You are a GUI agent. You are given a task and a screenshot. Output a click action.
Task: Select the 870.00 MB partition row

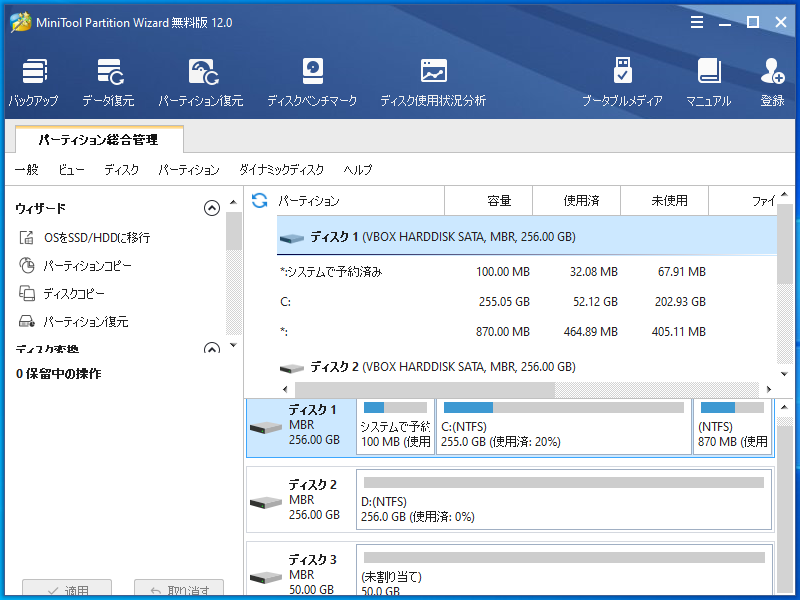(527, 332)
